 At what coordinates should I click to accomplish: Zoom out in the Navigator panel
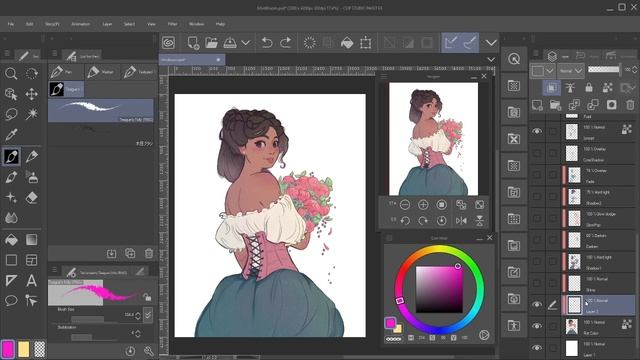[x=405, y=204]
